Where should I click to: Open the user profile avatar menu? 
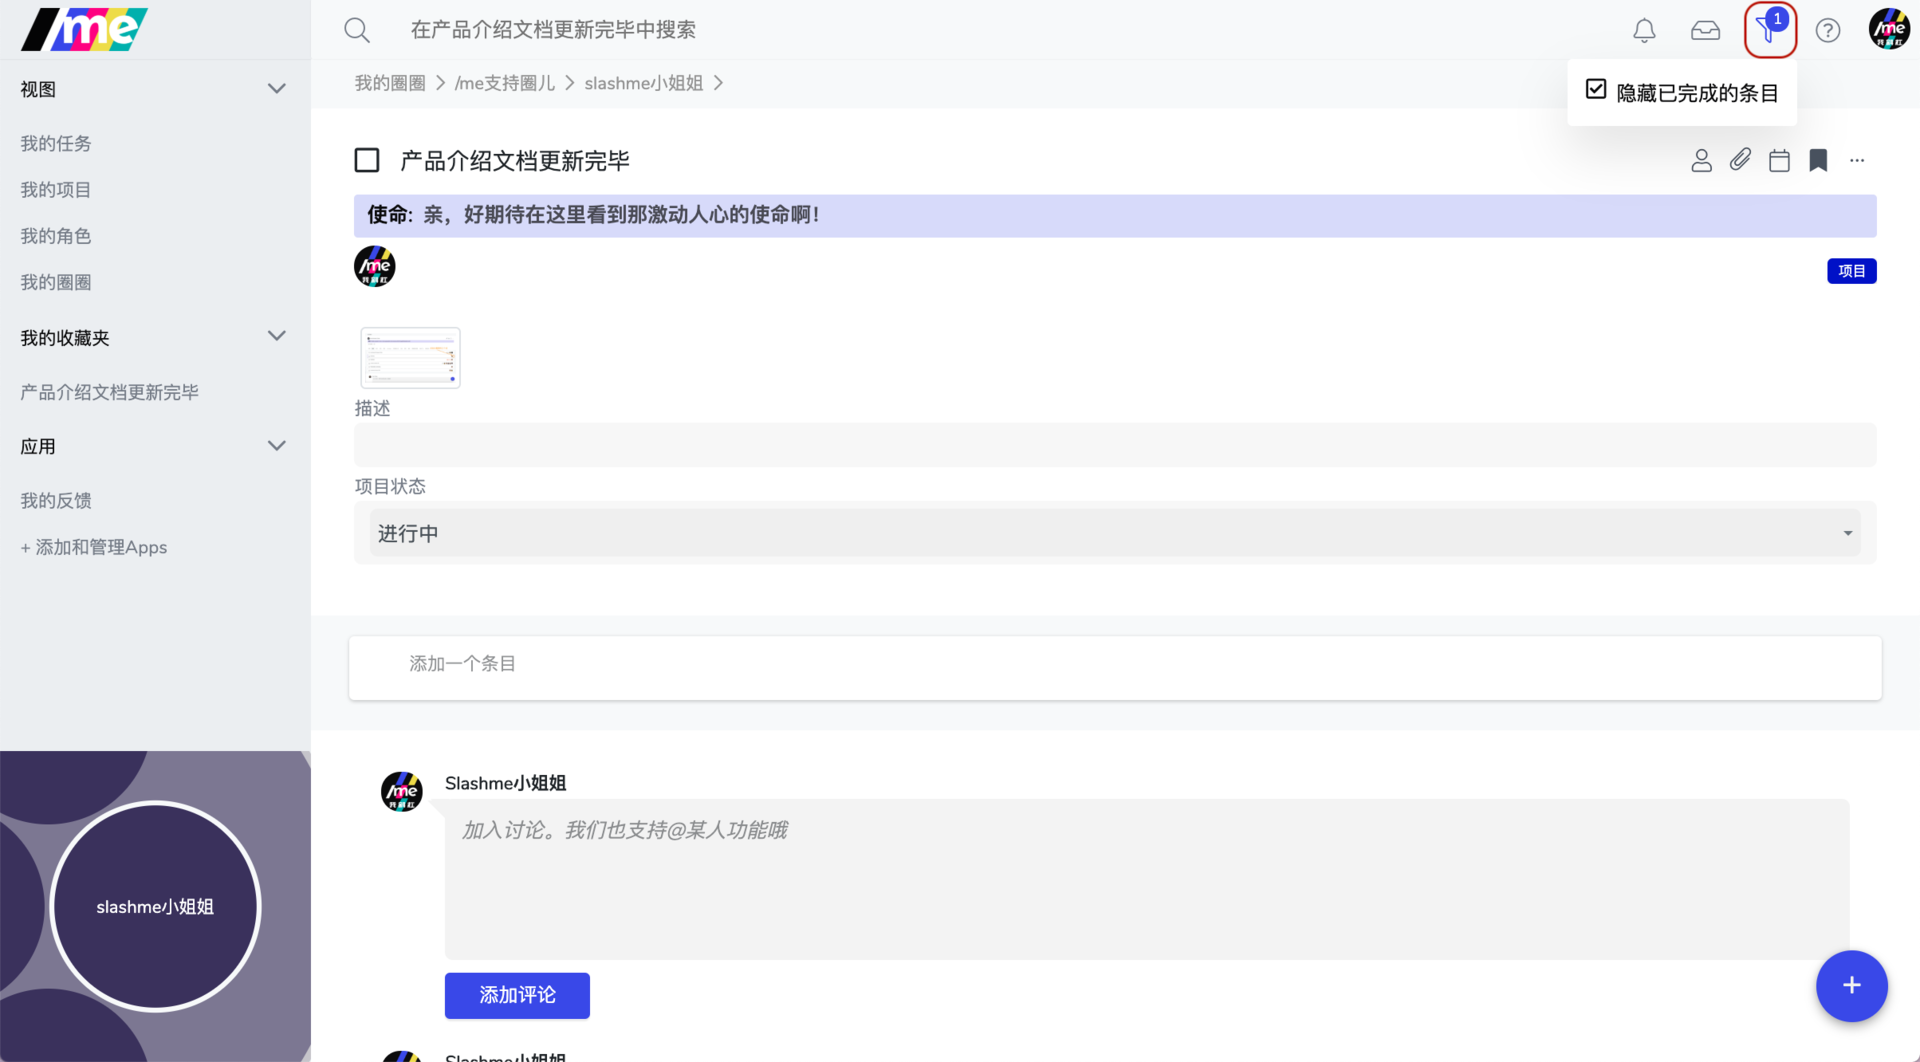1889,29
